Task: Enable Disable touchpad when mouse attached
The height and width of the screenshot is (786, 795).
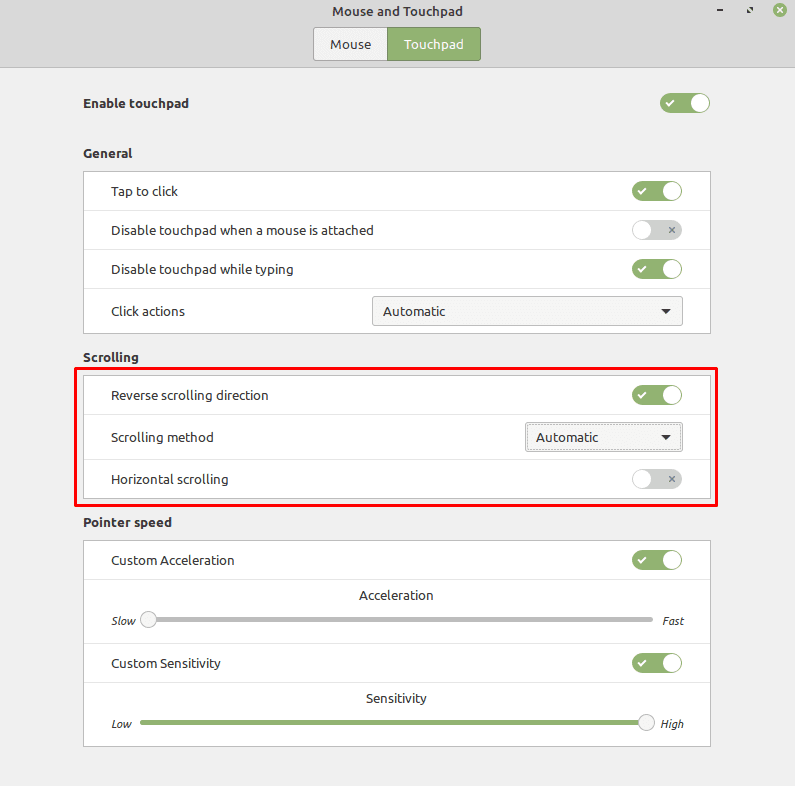Action: [x=657, y=230]
